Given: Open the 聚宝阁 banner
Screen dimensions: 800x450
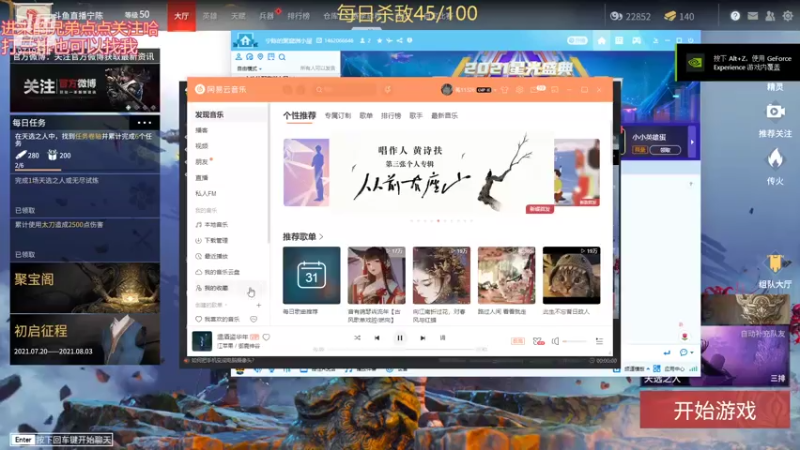Looking at the screenshot, I should click(x=85, y=288).
